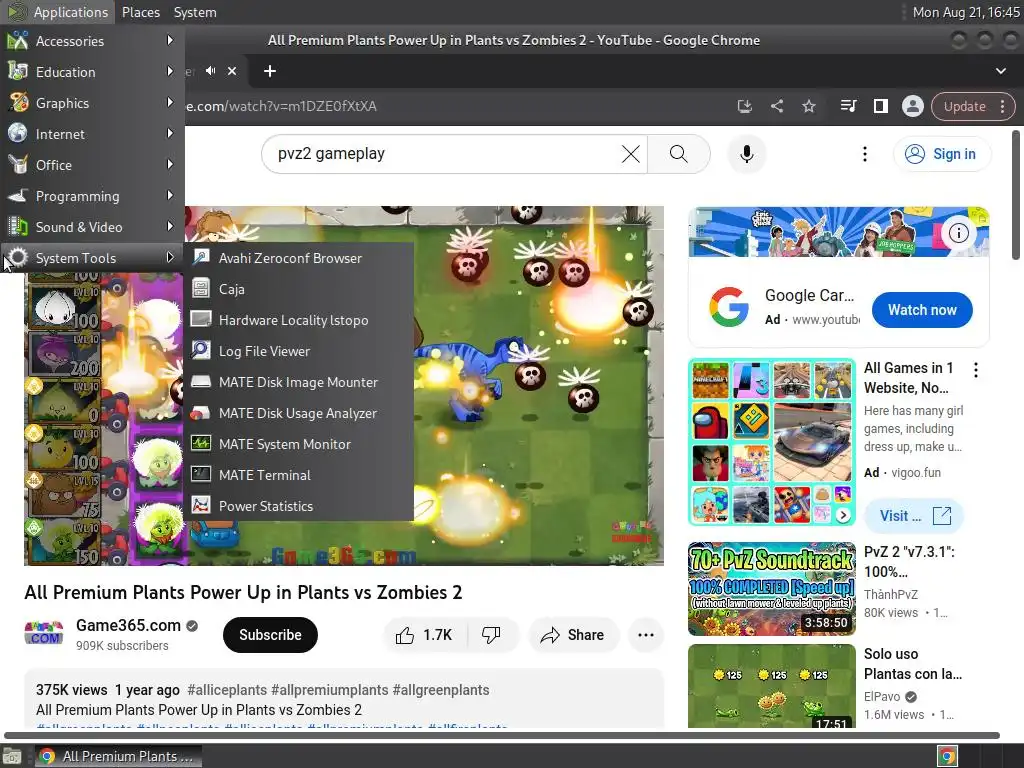Open MATE Disk Usage Analyzer

pyautogui.click(x=299, y=413)
